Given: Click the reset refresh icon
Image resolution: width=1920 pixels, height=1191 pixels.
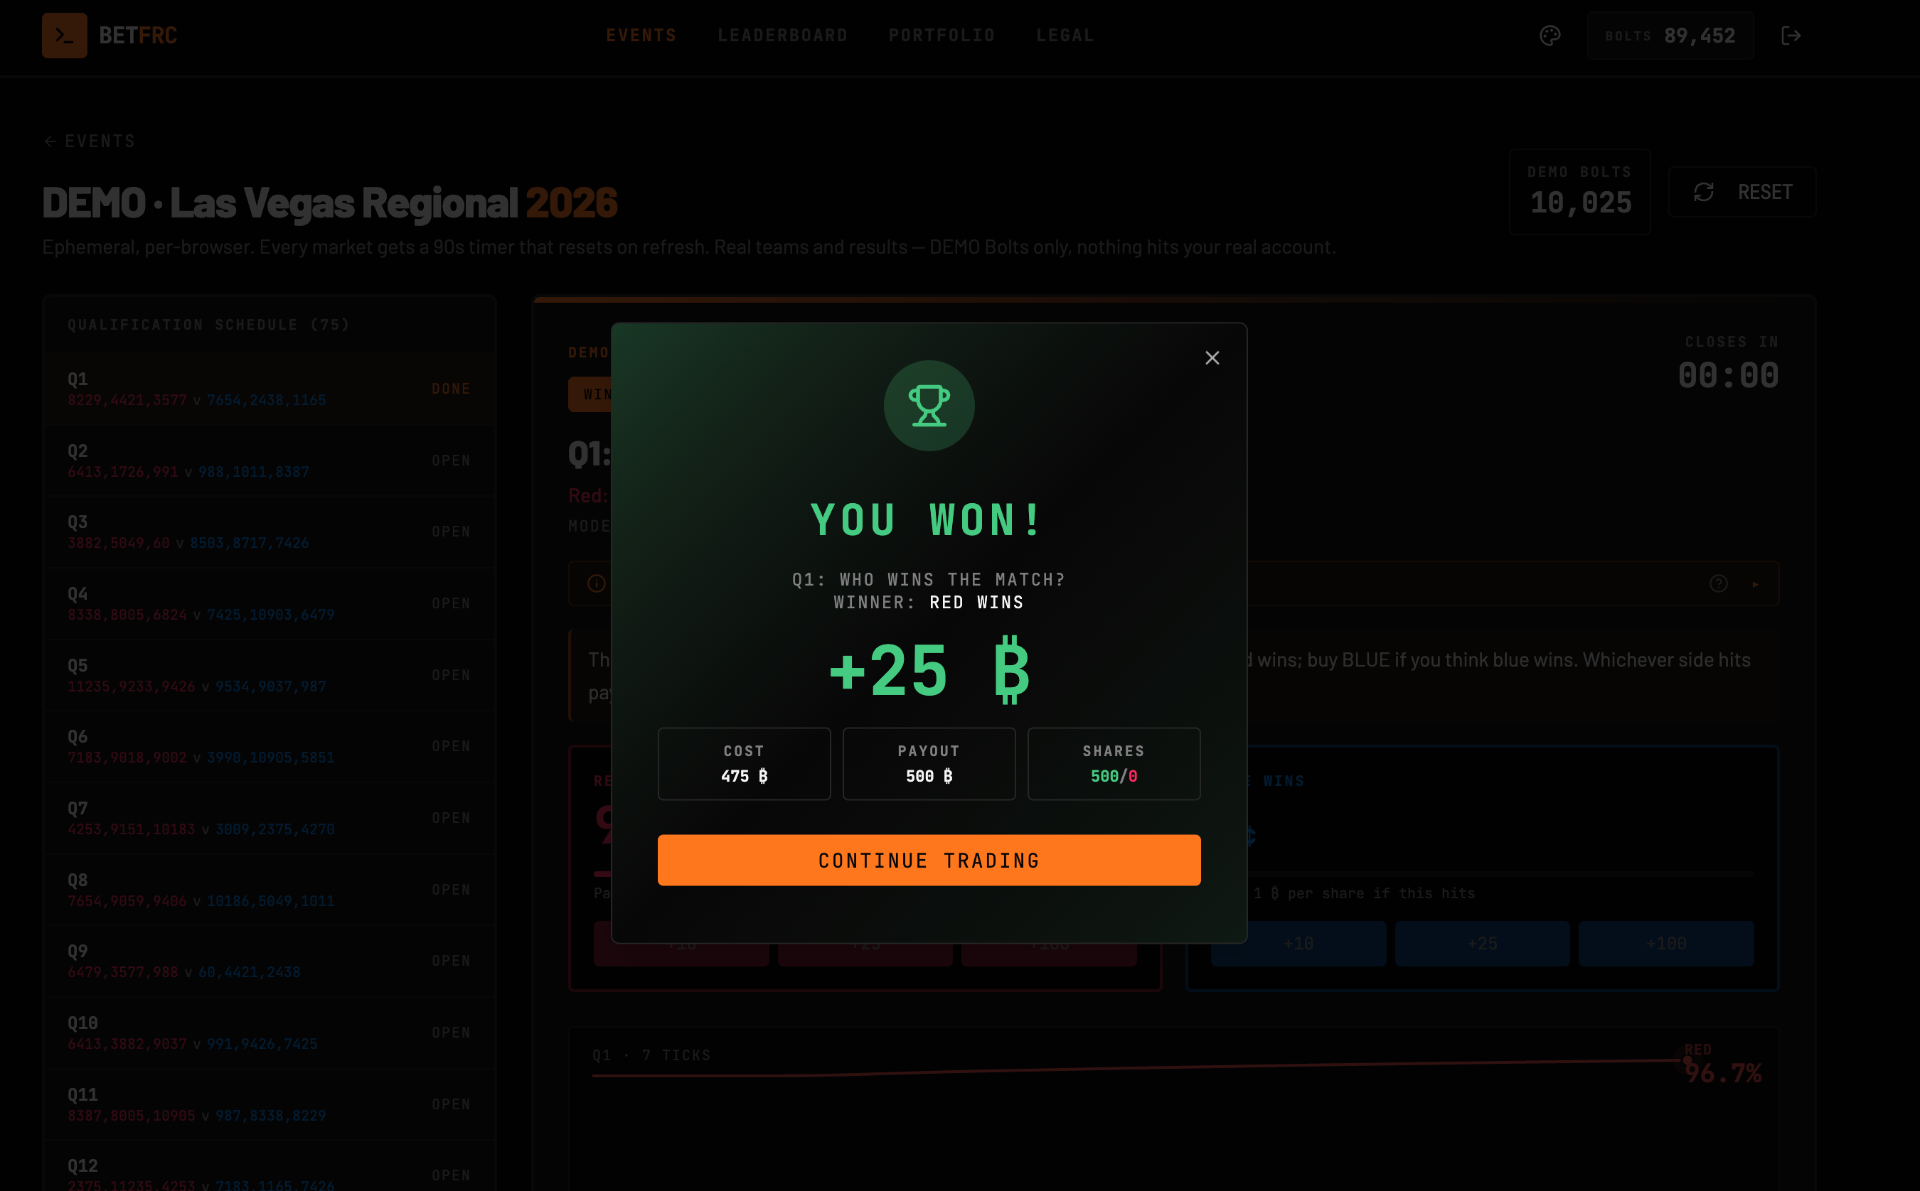Looking at the screenshot, I should [x=1704, y=192].
